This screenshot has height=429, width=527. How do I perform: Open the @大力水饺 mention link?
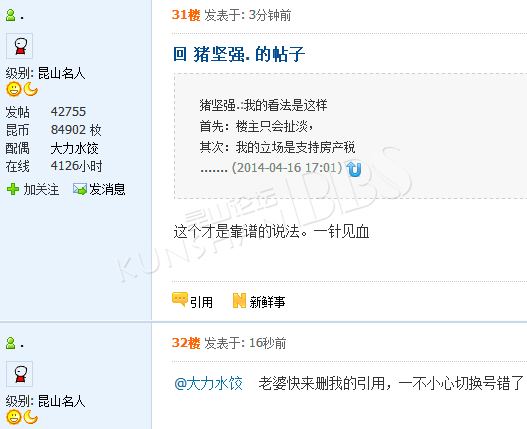coord(208,383)
